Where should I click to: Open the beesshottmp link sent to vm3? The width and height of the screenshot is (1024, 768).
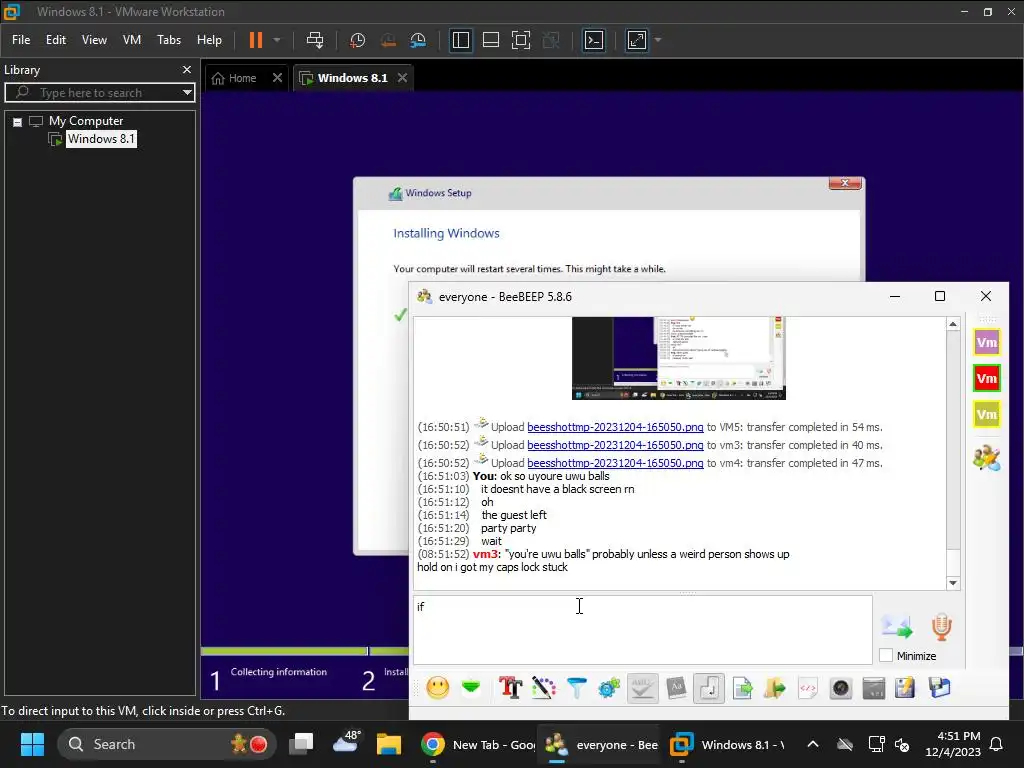click(615, 445)
